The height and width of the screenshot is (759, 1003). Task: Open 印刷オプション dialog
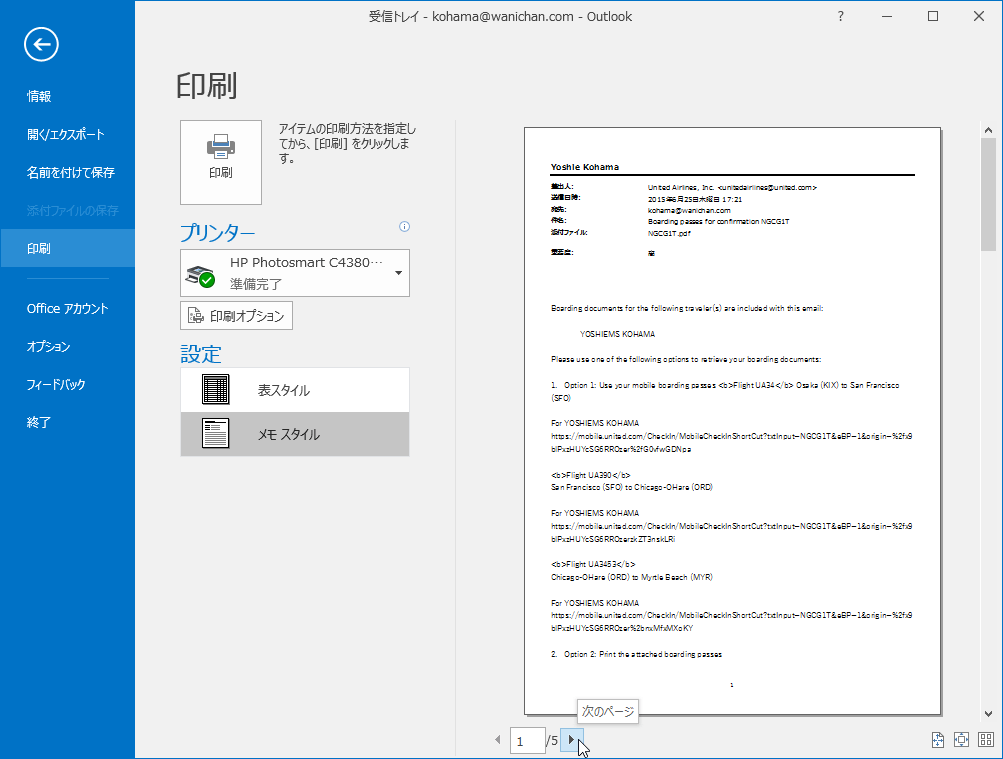coord(237,316)
